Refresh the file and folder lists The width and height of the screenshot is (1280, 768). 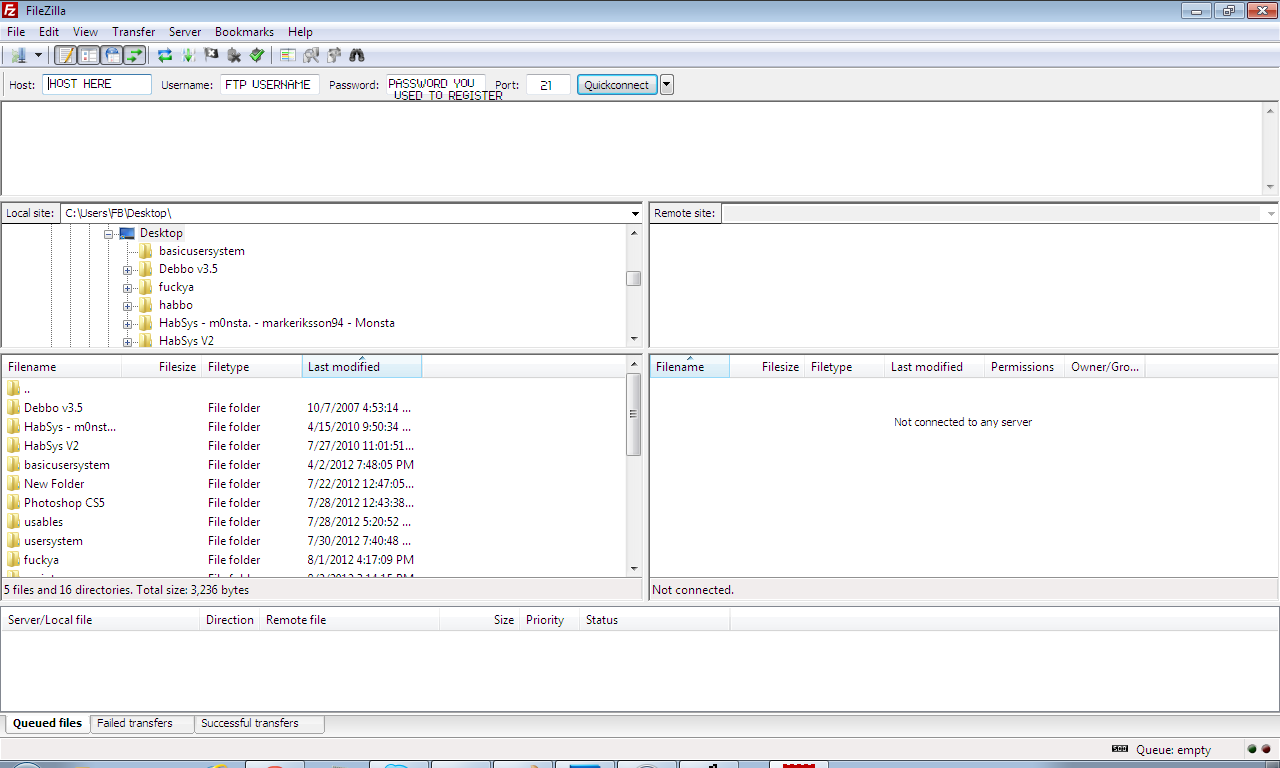coord(165,55)
